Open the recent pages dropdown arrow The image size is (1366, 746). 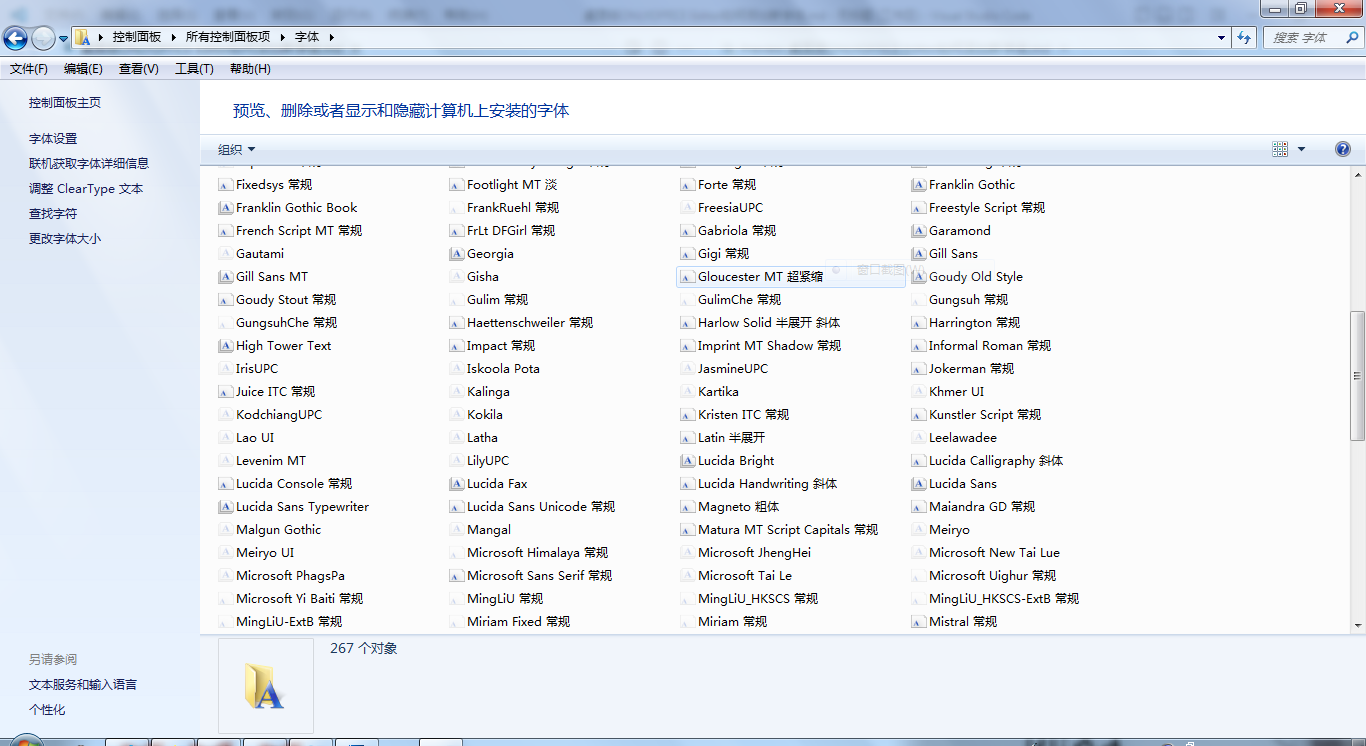(64, 38)
